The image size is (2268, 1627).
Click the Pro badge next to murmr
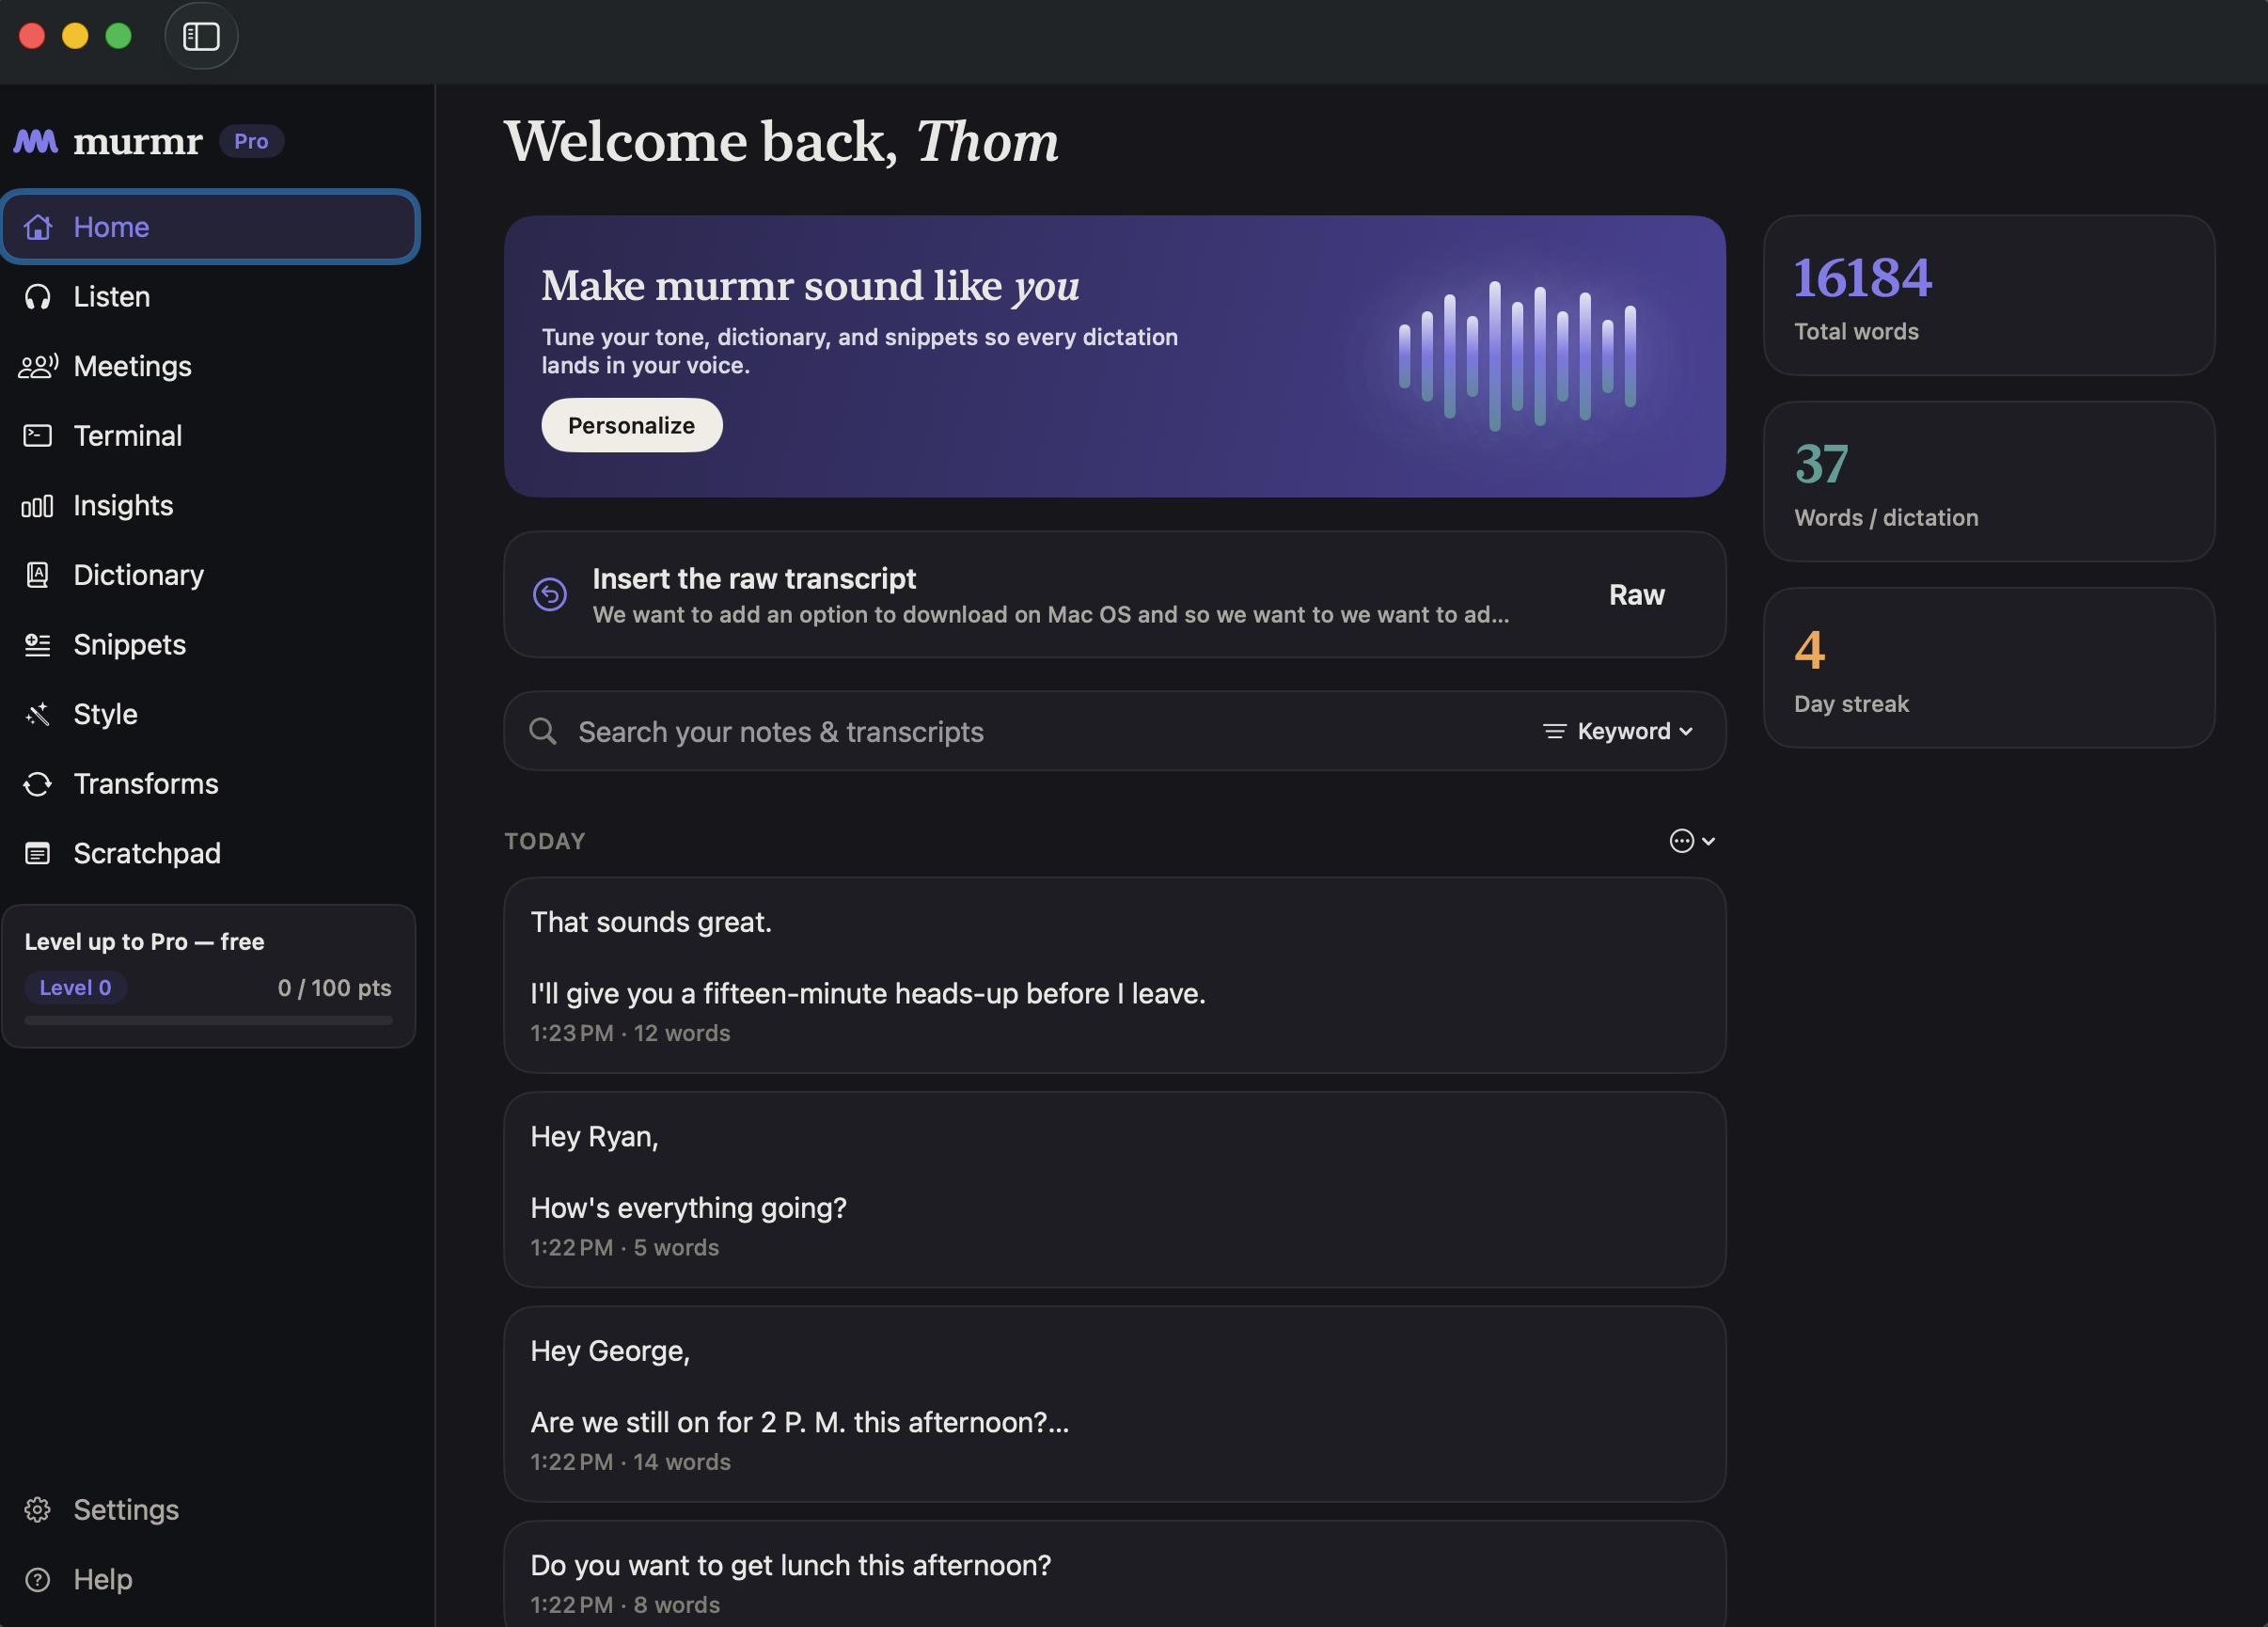251,141
